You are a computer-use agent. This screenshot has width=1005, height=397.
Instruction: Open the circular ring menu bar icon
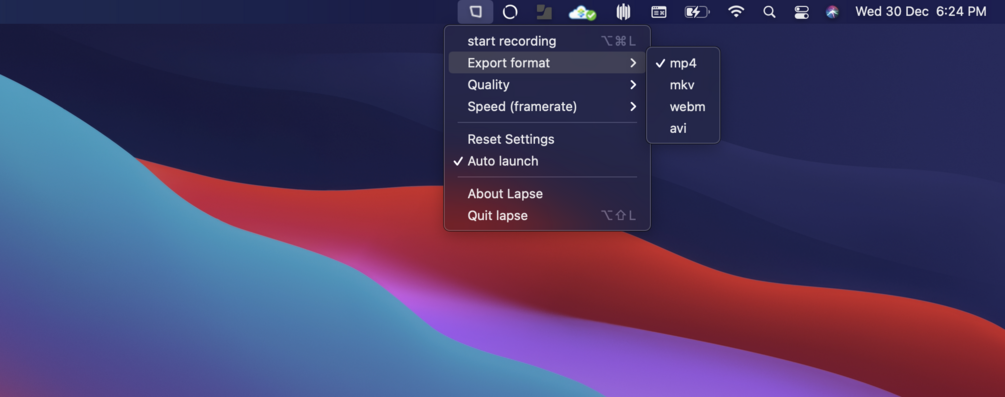pyautogui.click(x=510, y=12)
